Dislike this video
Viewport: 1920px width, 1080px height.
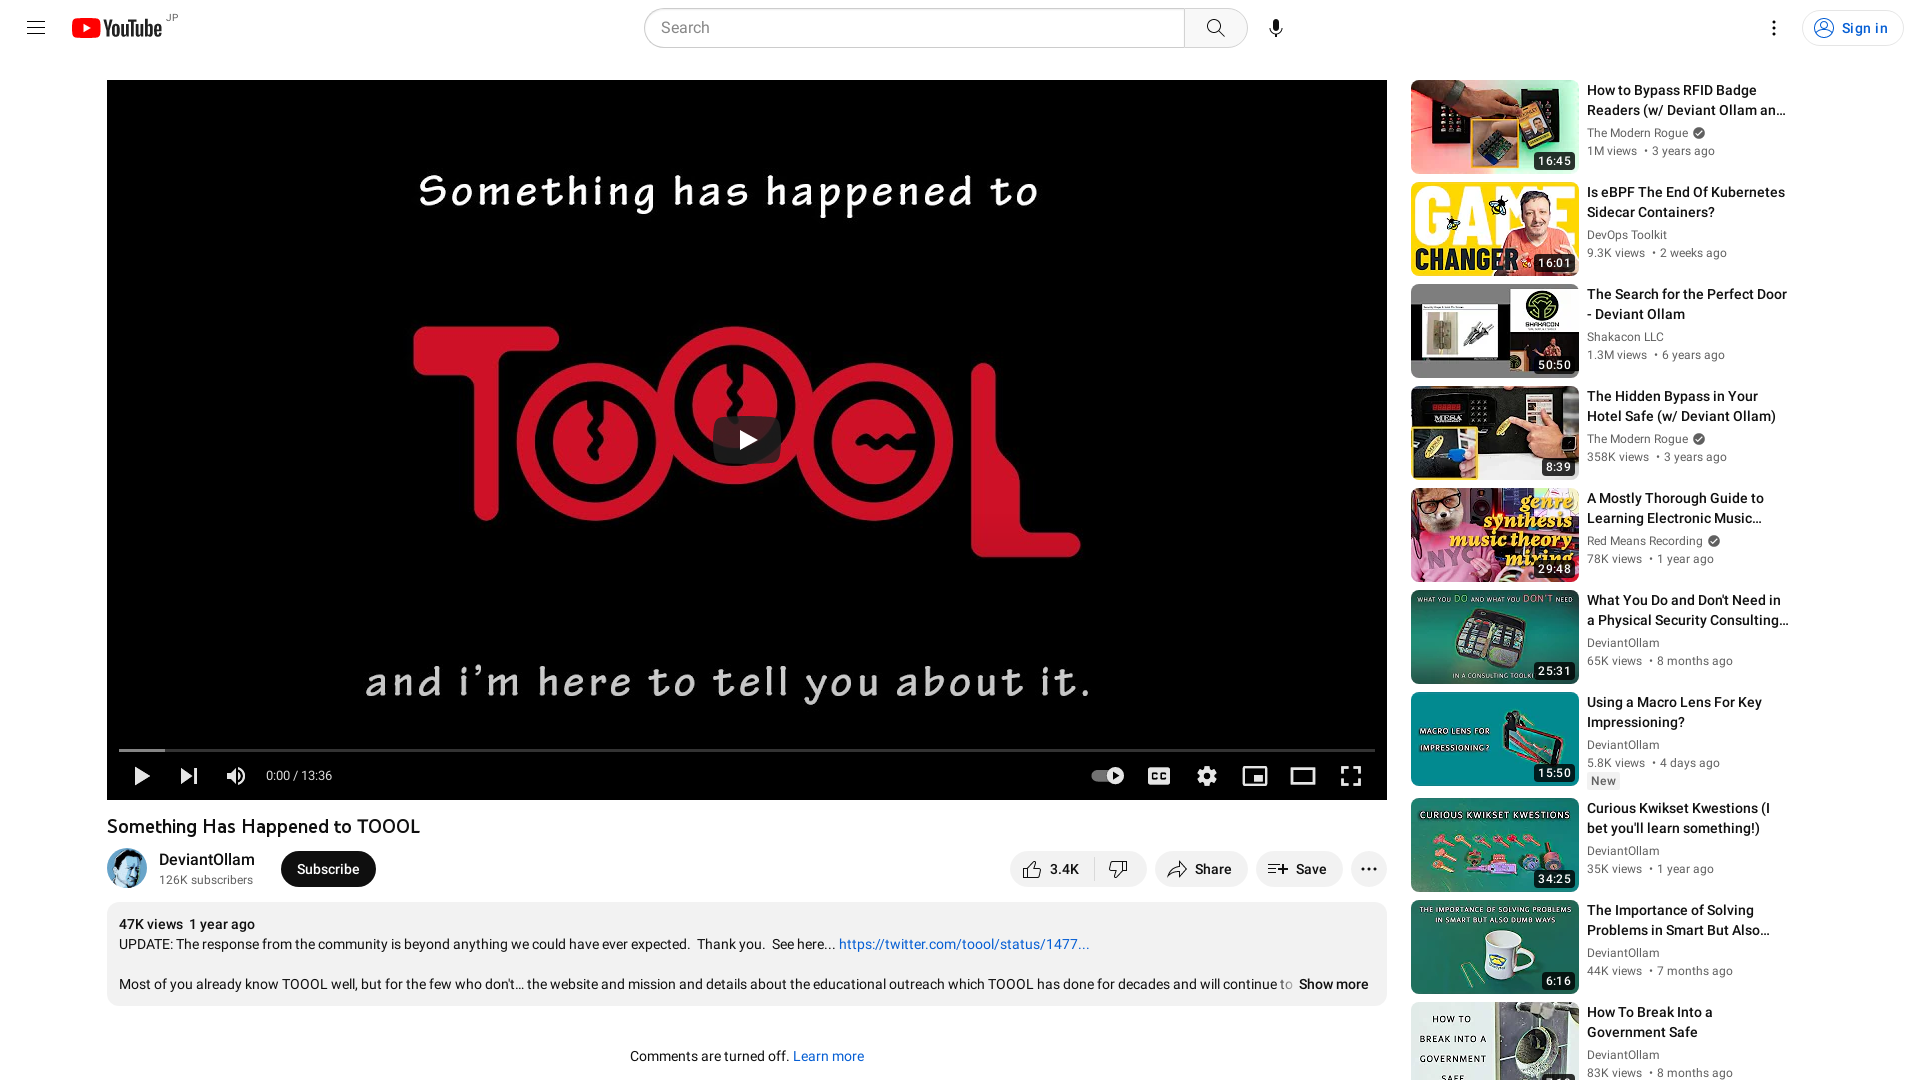point(1119,869)
